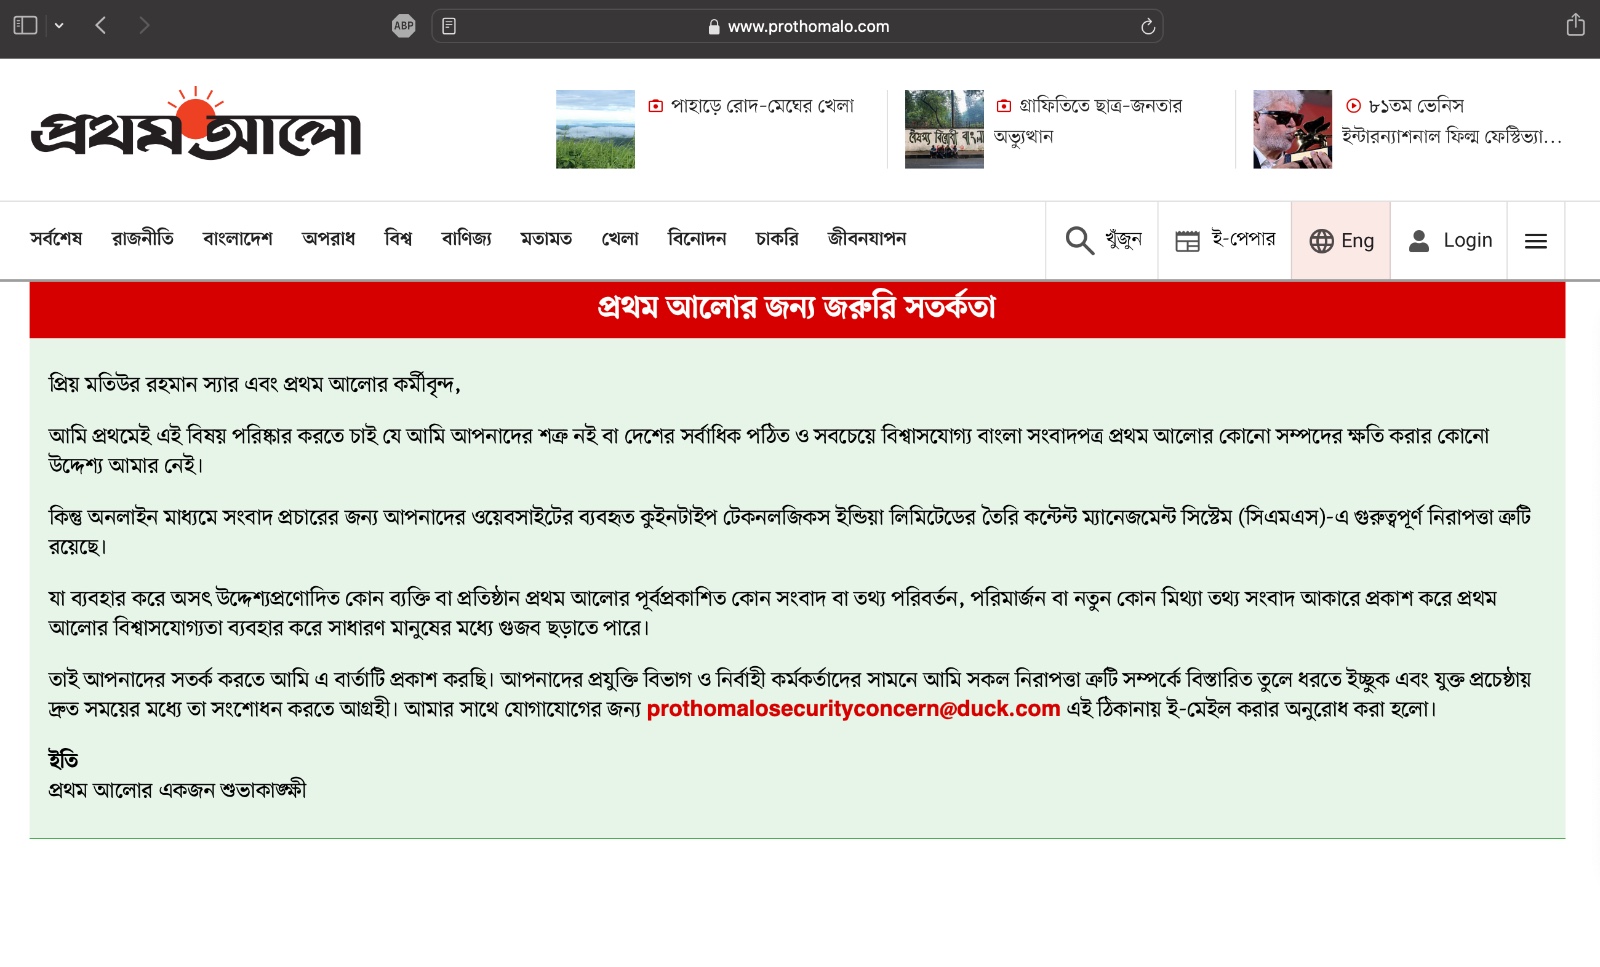Click the search magnifier খুঁজুন button

point(1102,240)
